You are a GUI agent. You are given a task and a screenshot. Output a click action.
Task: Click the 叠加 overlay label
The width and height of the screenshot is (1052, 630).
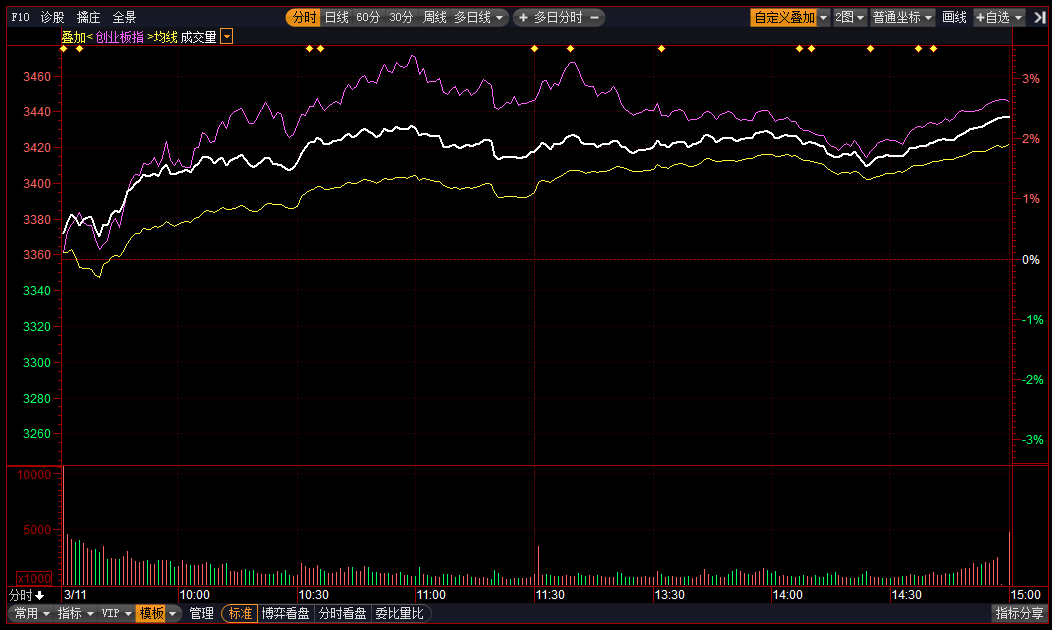(x=74, y=37)
